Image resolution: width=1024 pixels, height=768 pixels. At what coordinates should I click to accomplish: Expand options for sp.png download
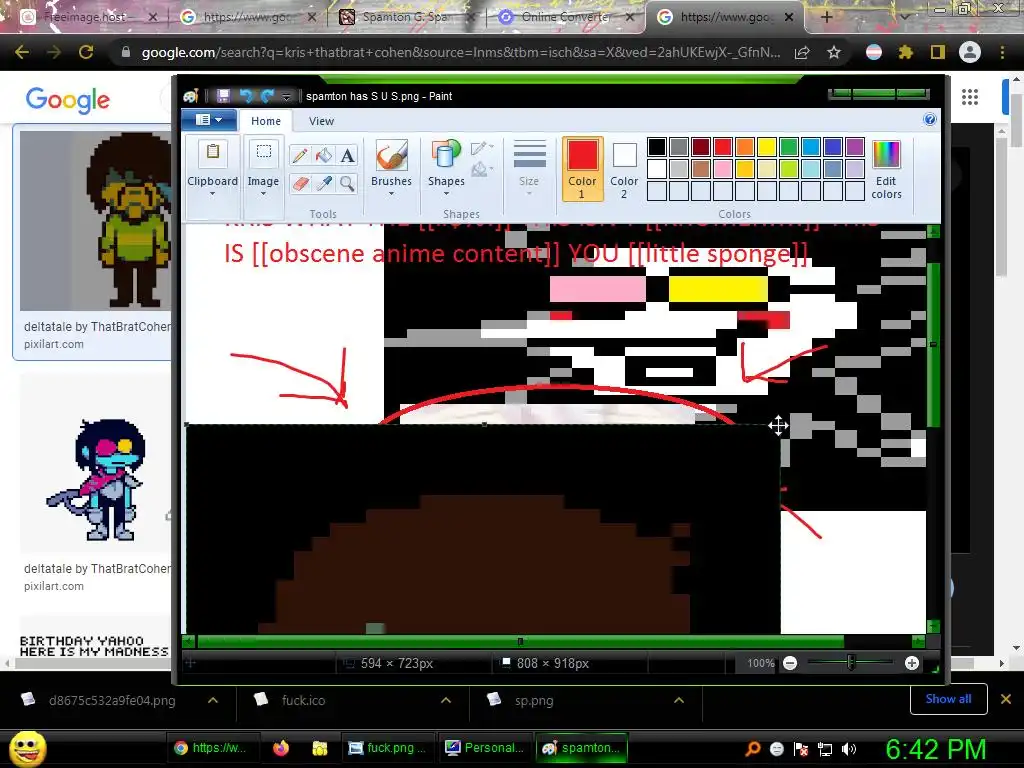coord(679,700)
